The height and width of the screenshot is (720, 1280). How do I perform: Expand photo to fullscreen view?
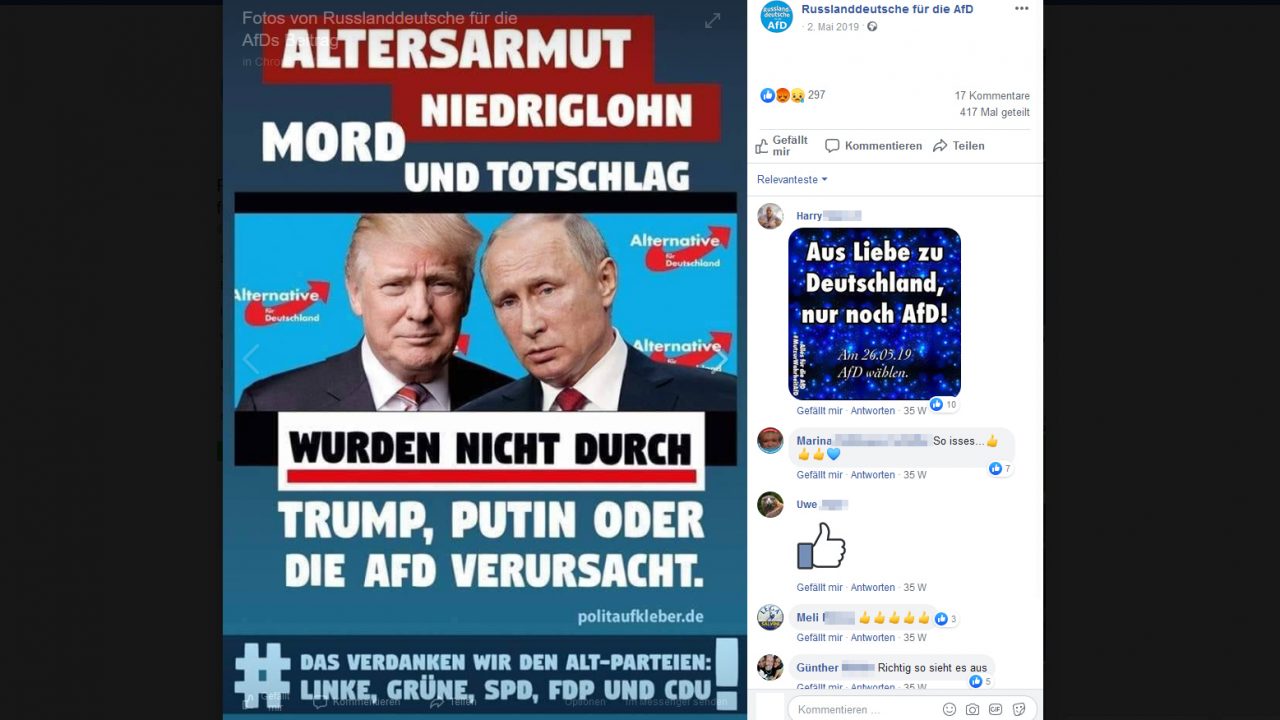click(713, 20)
